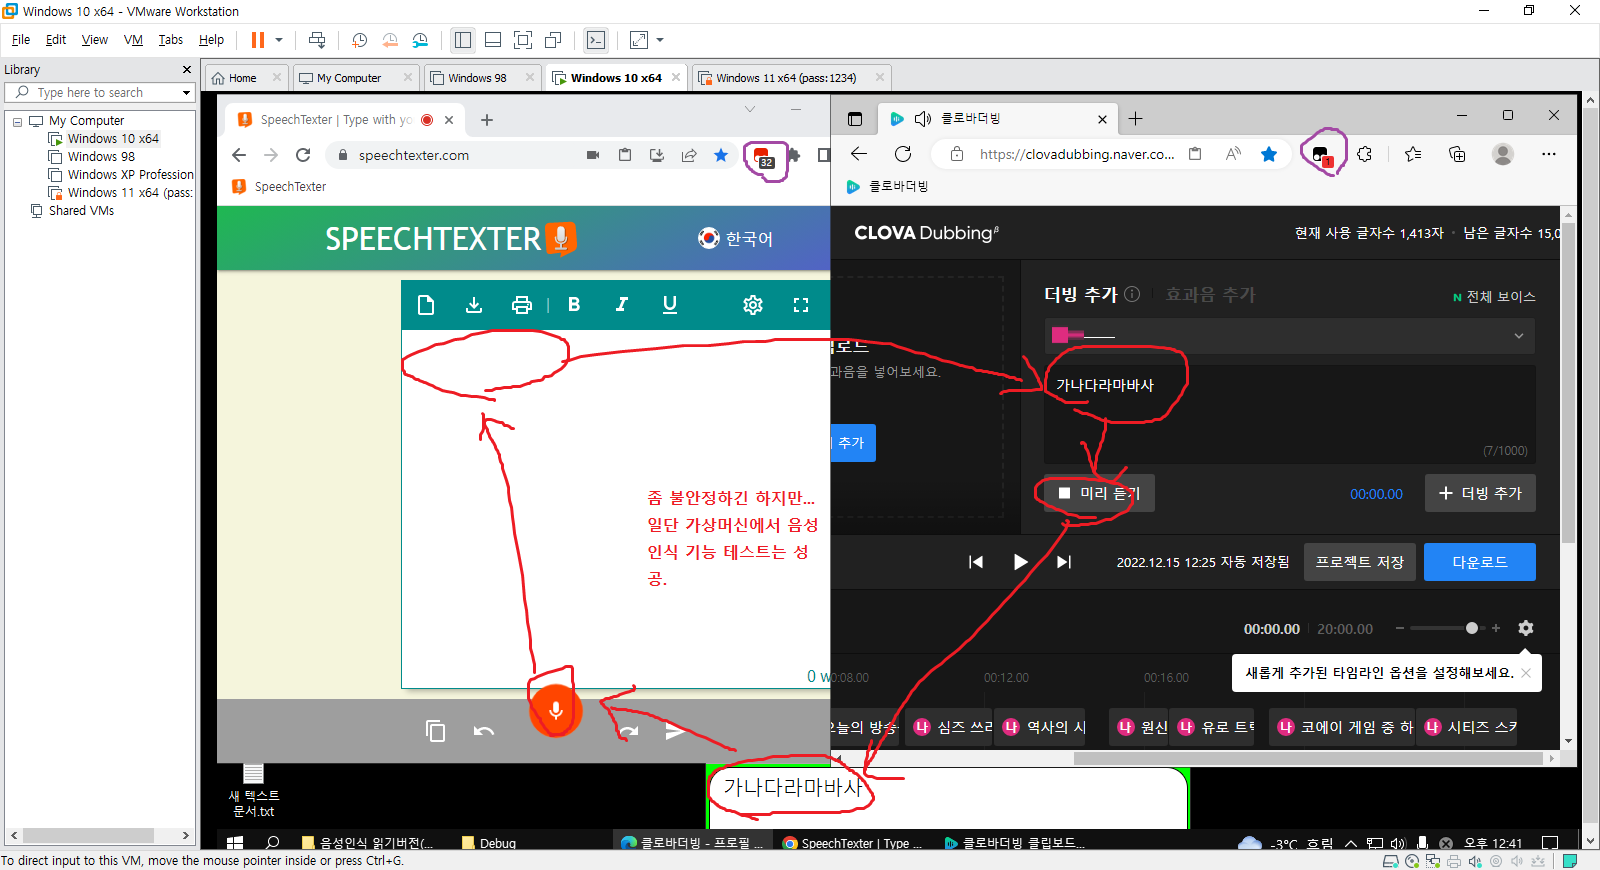Toggle underline formatting in SpeechTexter
1600x870 pixels.
pos(670,305)
